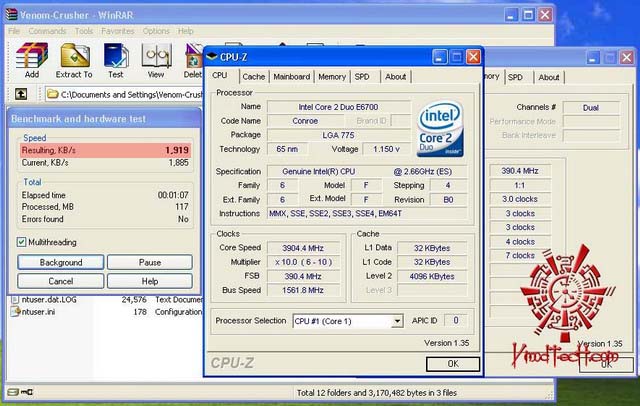This screenshot has width=640, height=406.
Task: Toggle the Multithreading checkbox
Action: click(21, 242)
